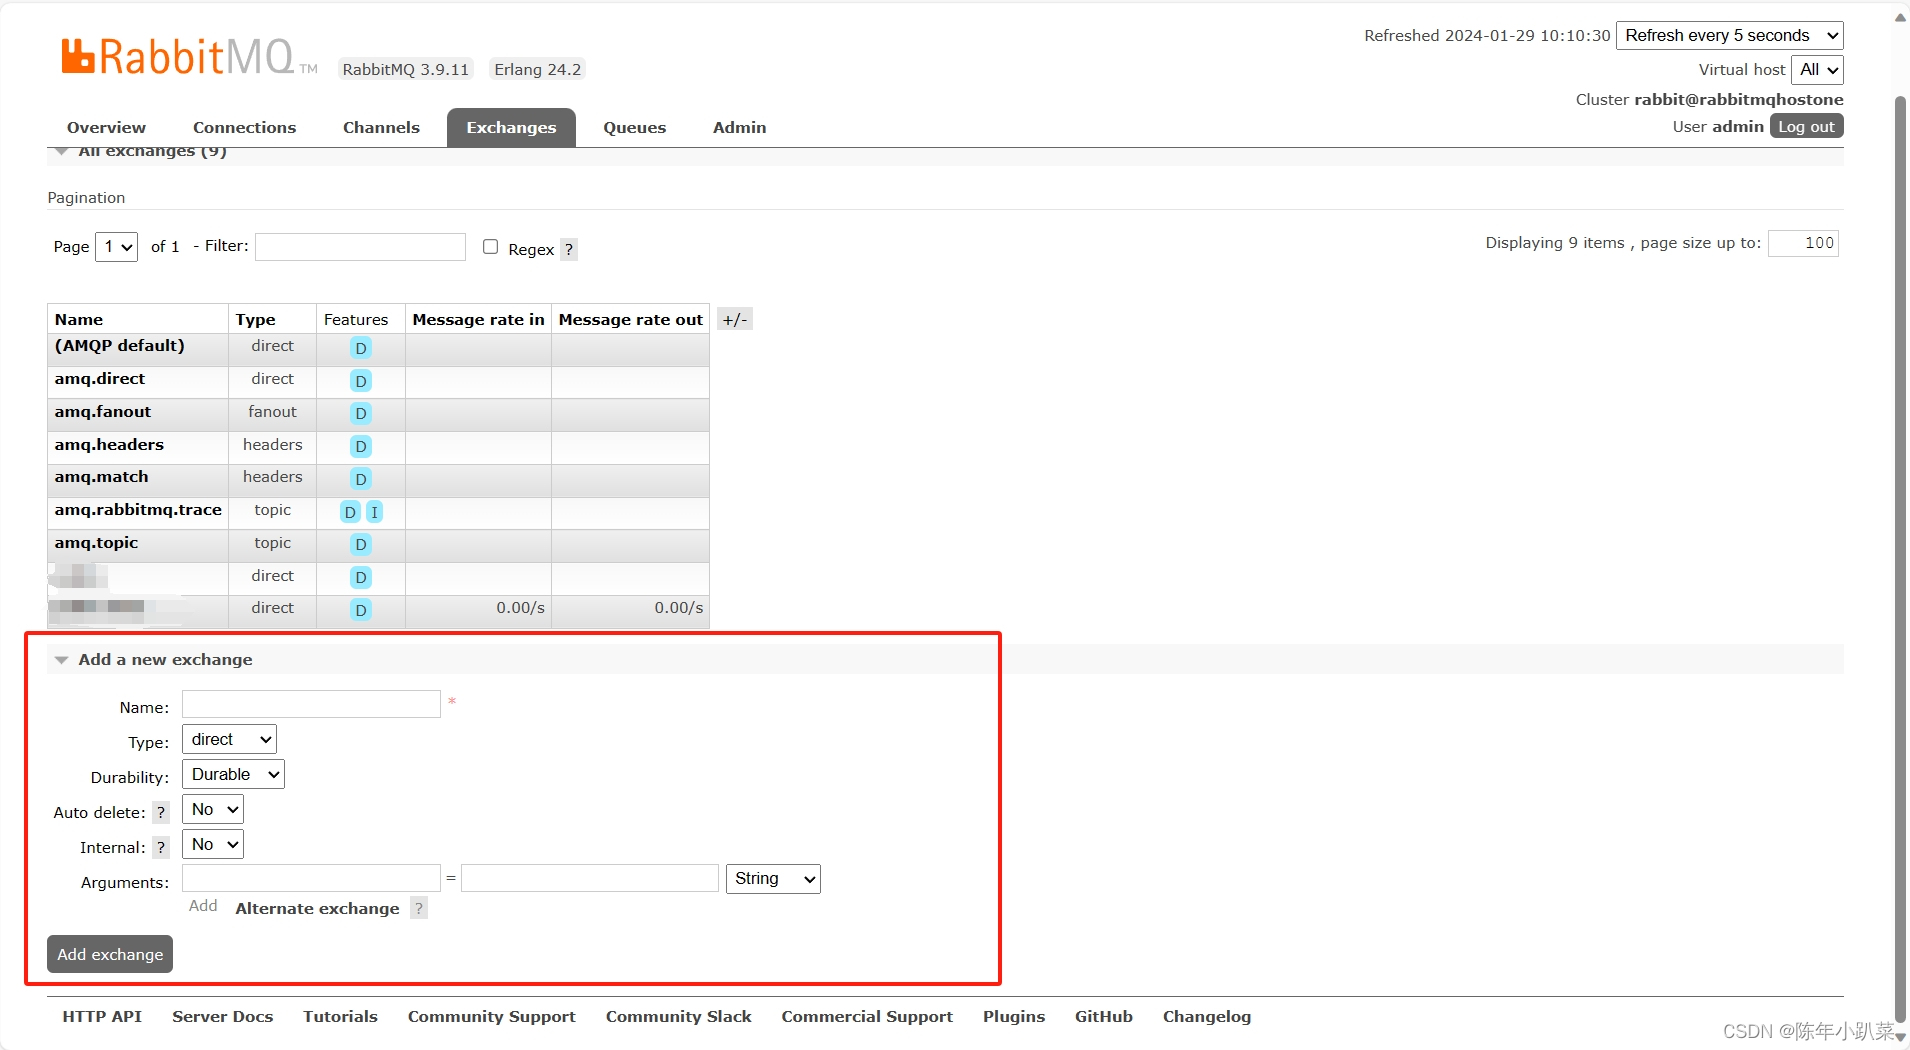This screenshot has height=1050, width=1910.
Task: Click the D badge in amq.rabbitmq.trace row
Action: point(350,512)
